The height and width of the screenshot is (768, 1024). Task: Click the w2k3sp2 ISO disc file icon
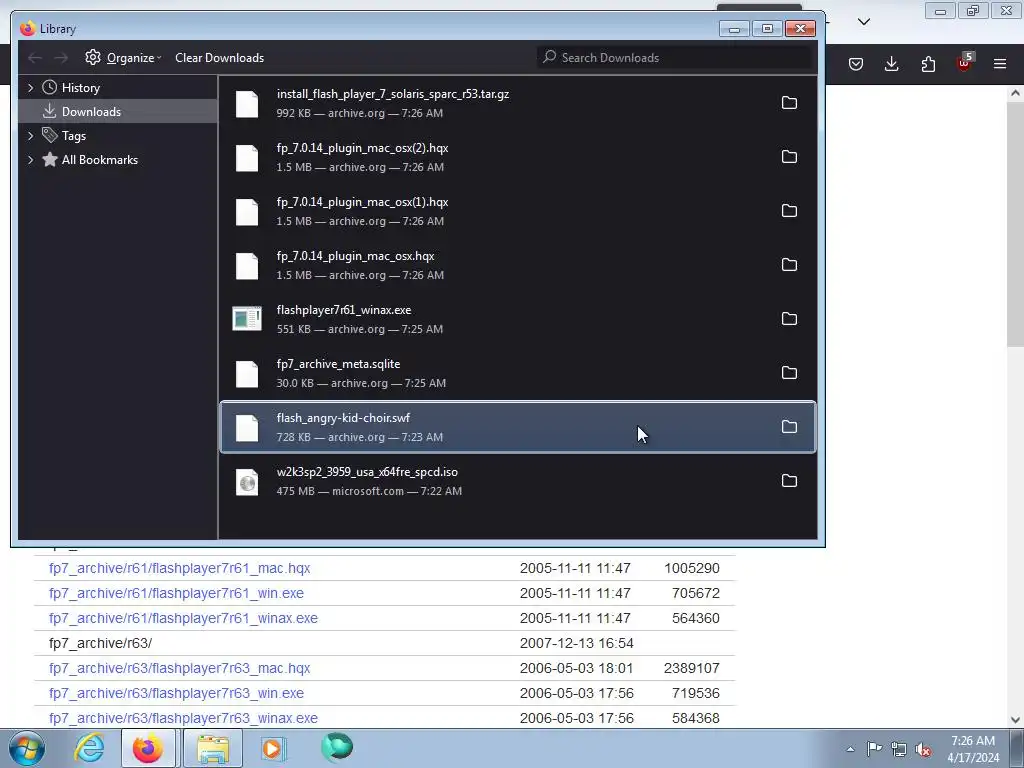coord(247,482)
